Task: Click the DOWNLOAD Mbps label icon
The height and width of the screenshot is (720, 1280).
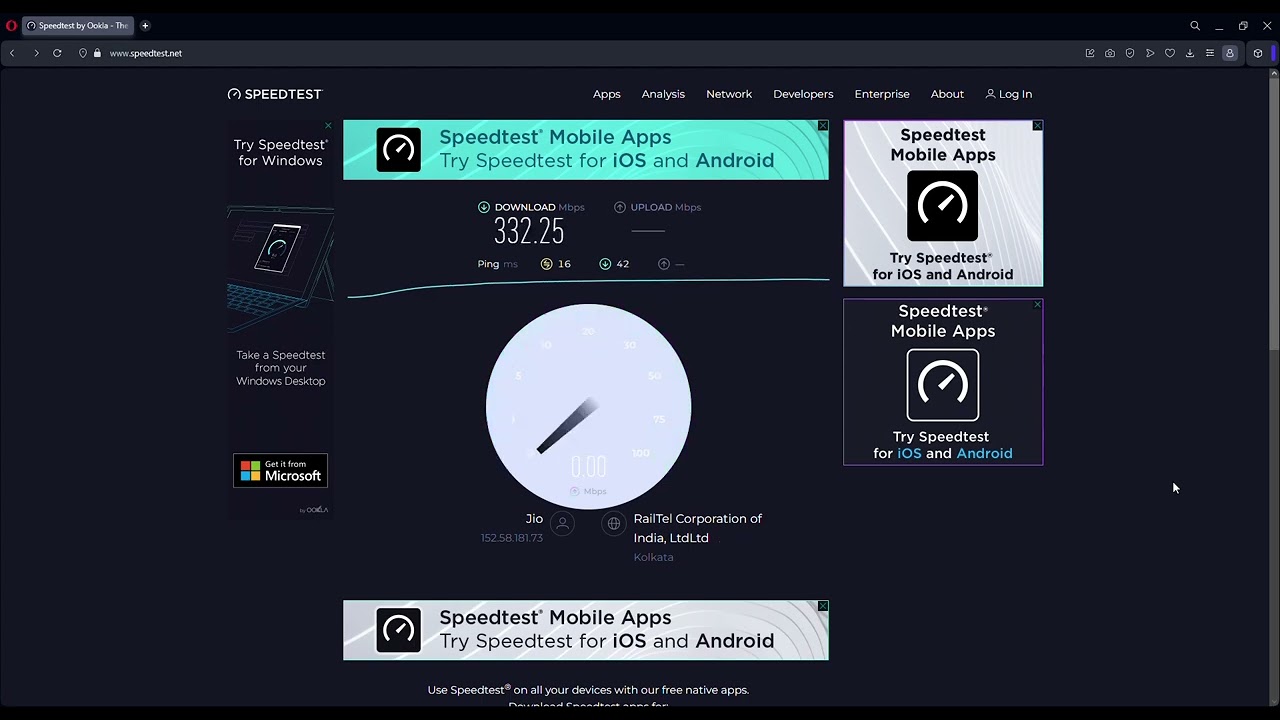Action: click(x=484, y=207)
